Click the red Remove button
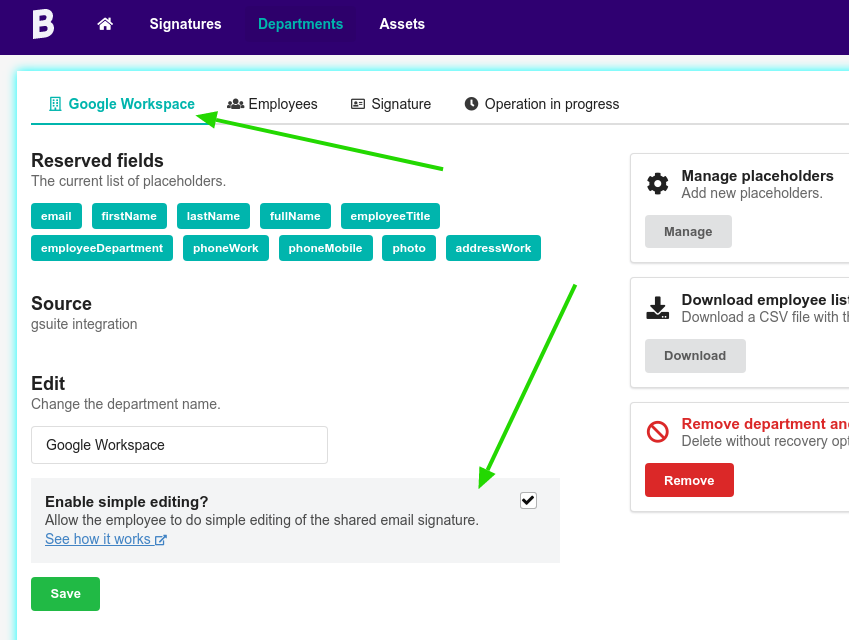 point(689,480)
